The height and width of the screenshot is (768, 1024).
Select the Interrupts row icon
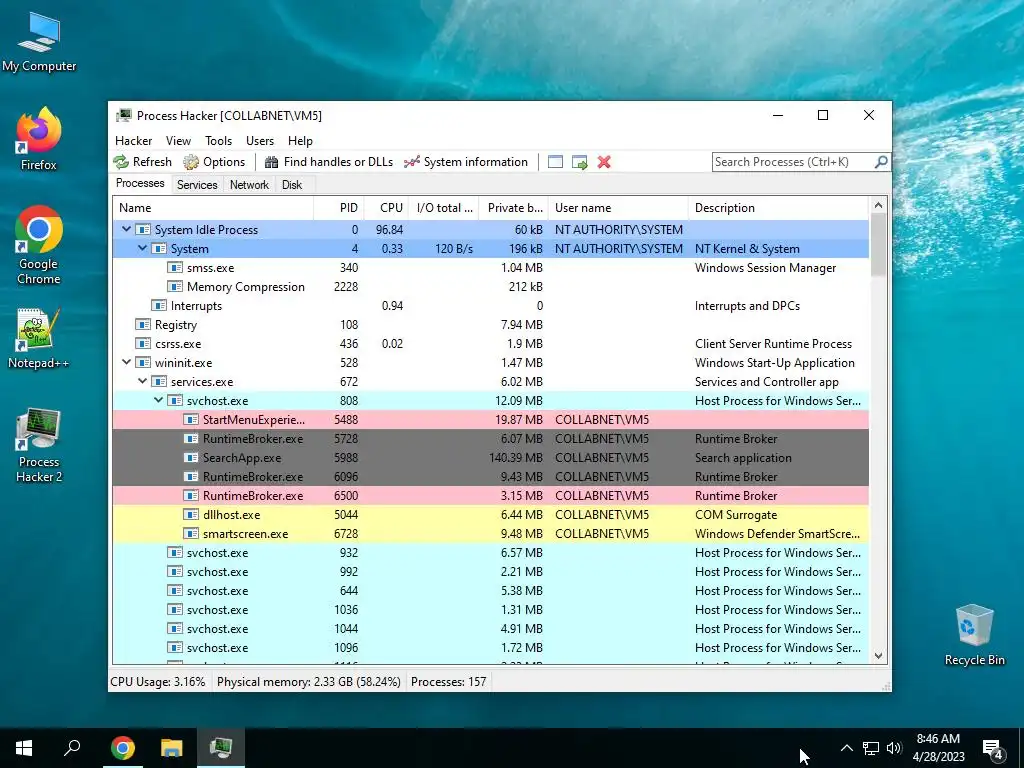coord(159,306)
